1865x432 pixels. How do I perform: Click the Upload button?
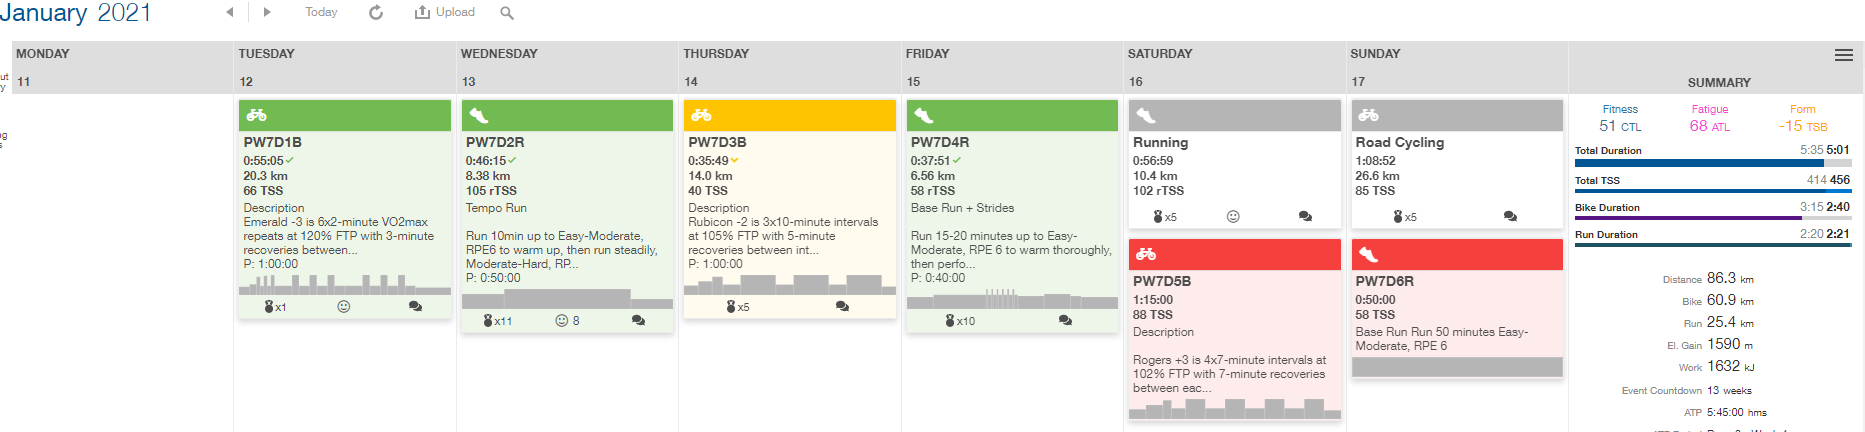pos(445,12)
